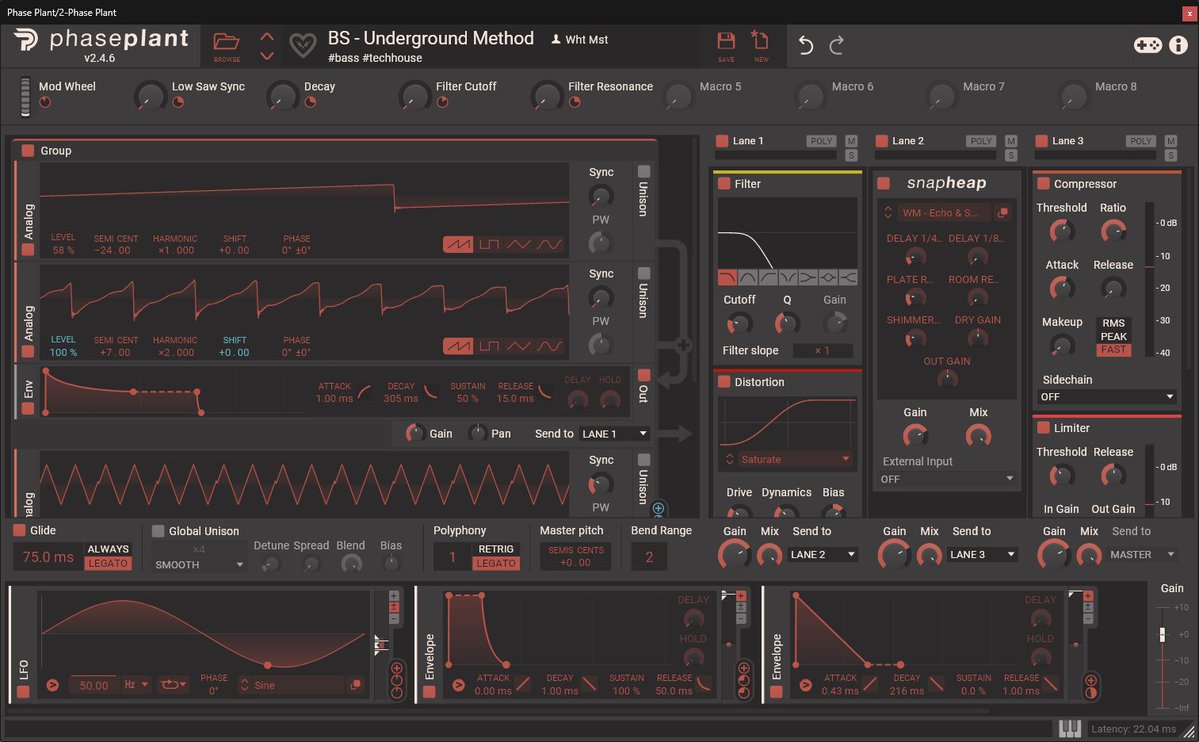Open the info icon
This screenshot has width=1199, height=742.
point(1178,45)
